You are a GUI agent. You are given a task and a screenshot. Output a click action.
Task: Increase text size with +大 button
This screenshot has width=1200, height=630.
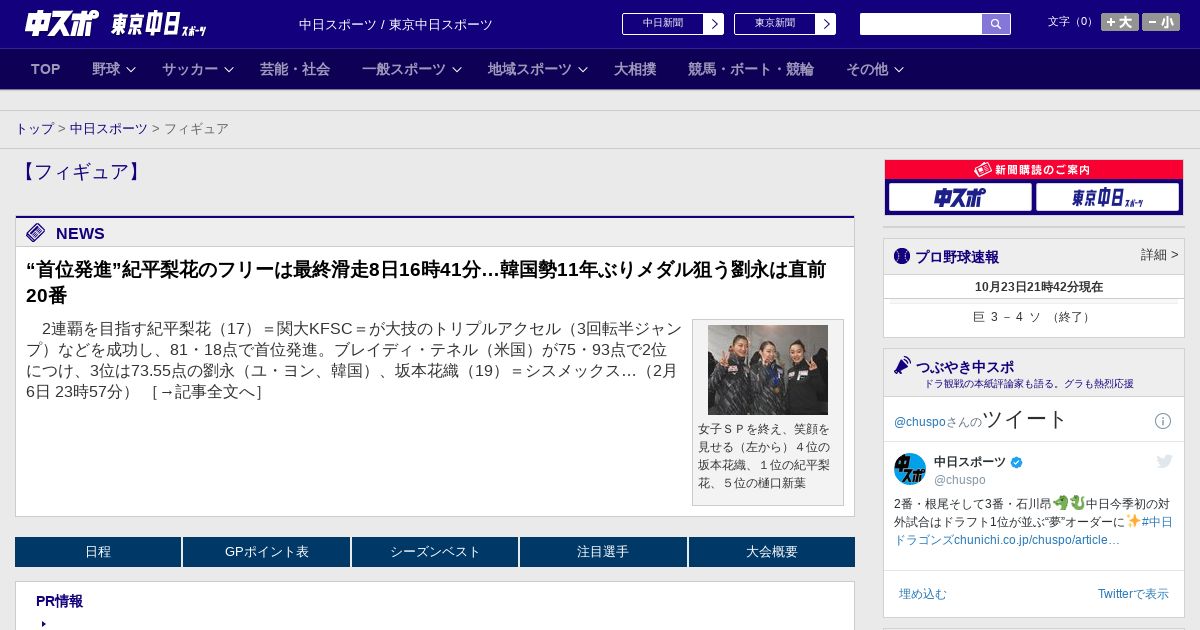[1120, 22]
